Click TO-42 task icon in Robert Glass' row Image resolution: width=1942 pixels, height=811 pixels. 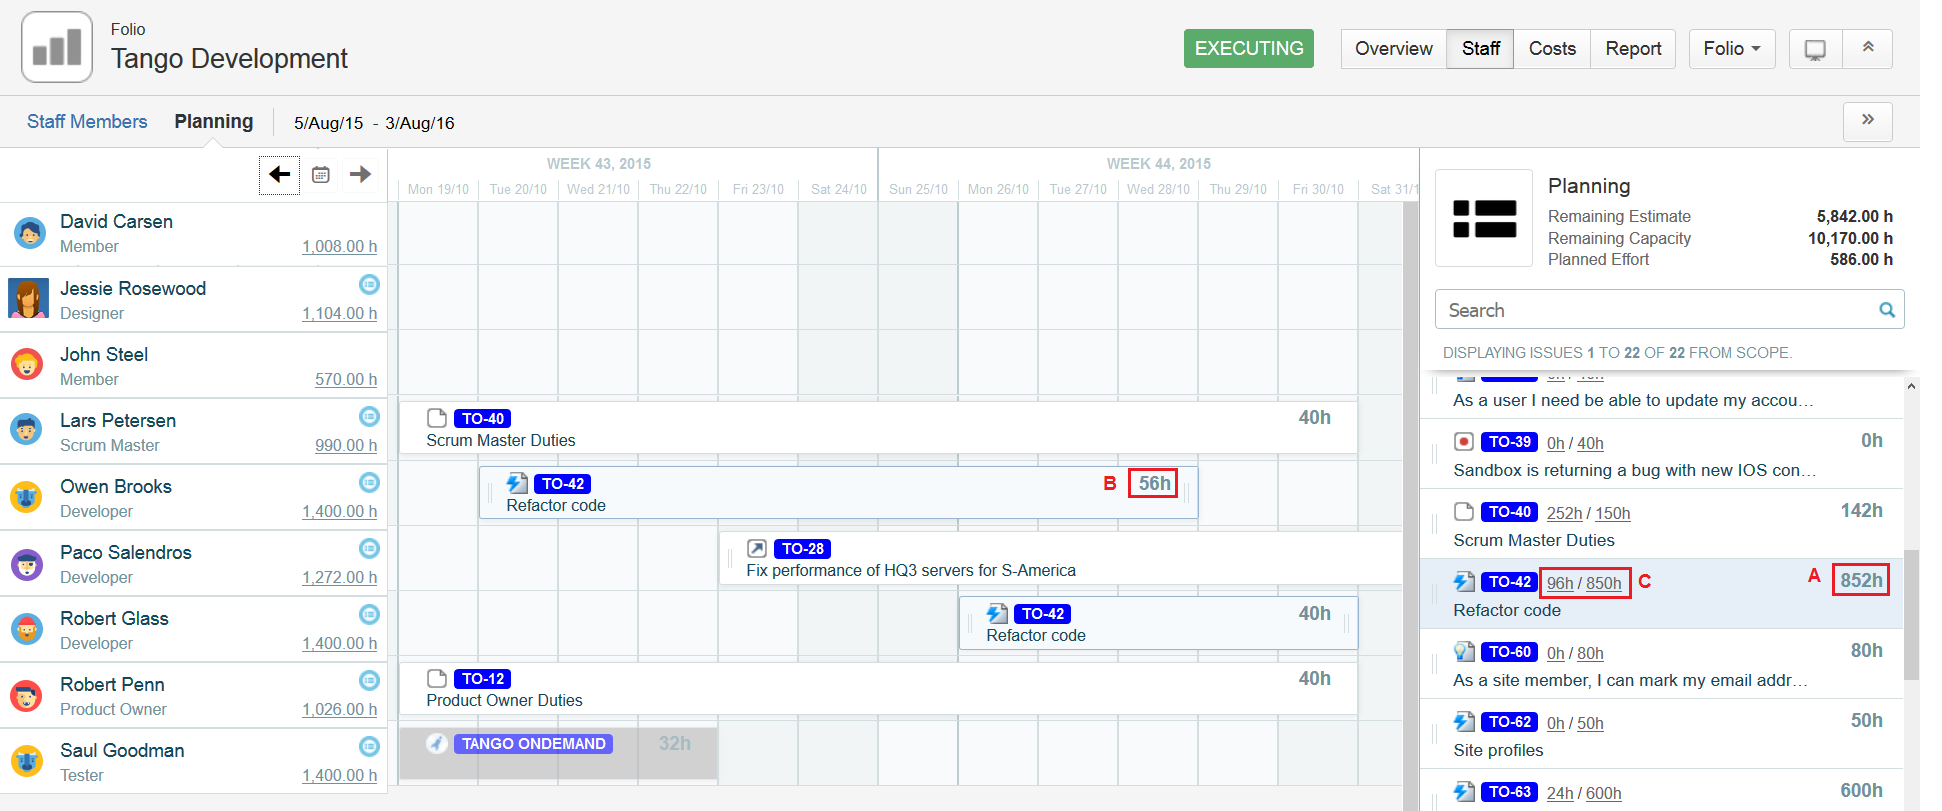point(997,614)
